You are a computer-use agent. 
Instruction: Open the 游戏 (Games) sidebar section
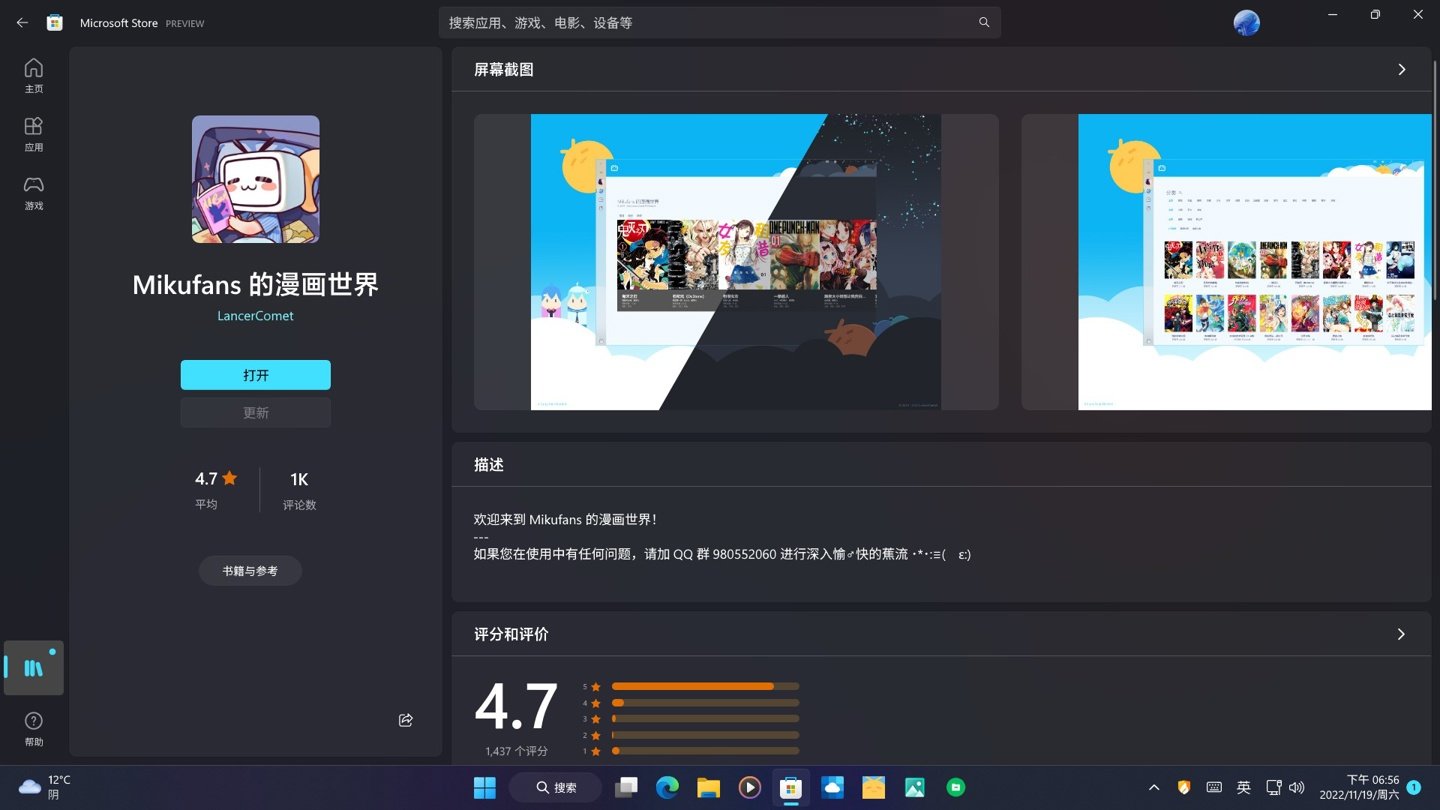coord(33,191)
